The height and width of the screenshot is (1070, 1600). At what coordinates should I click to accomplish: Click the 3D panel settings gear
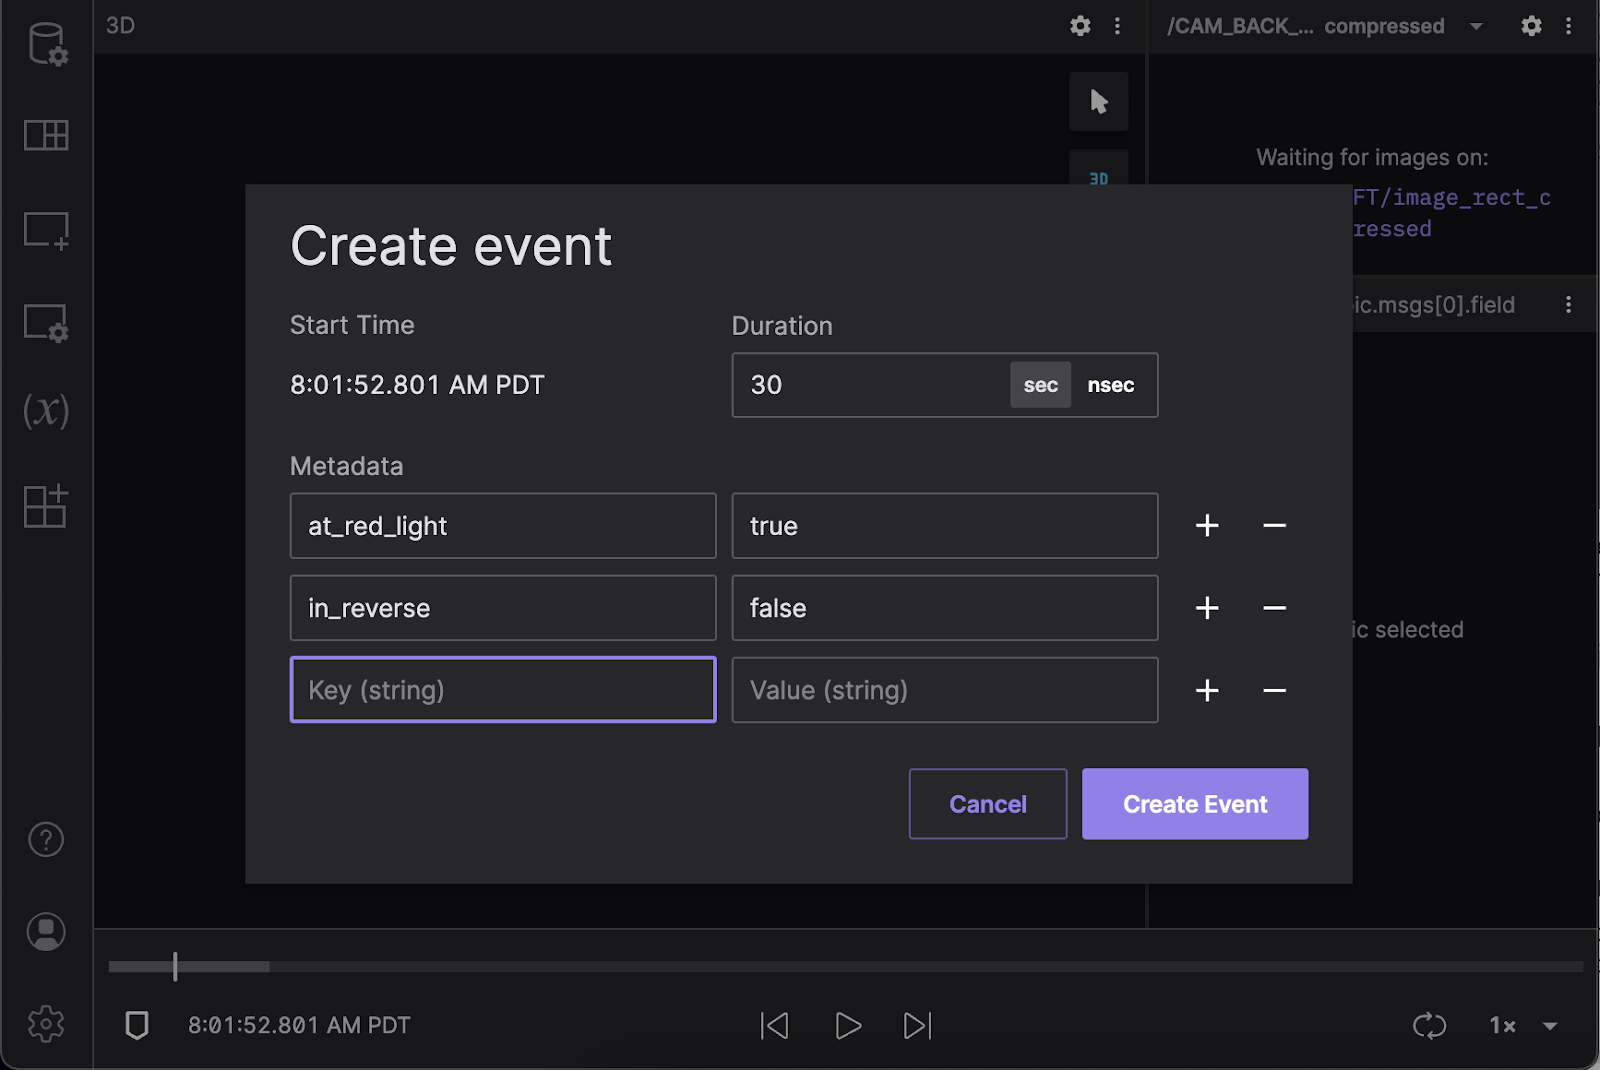1080,26
